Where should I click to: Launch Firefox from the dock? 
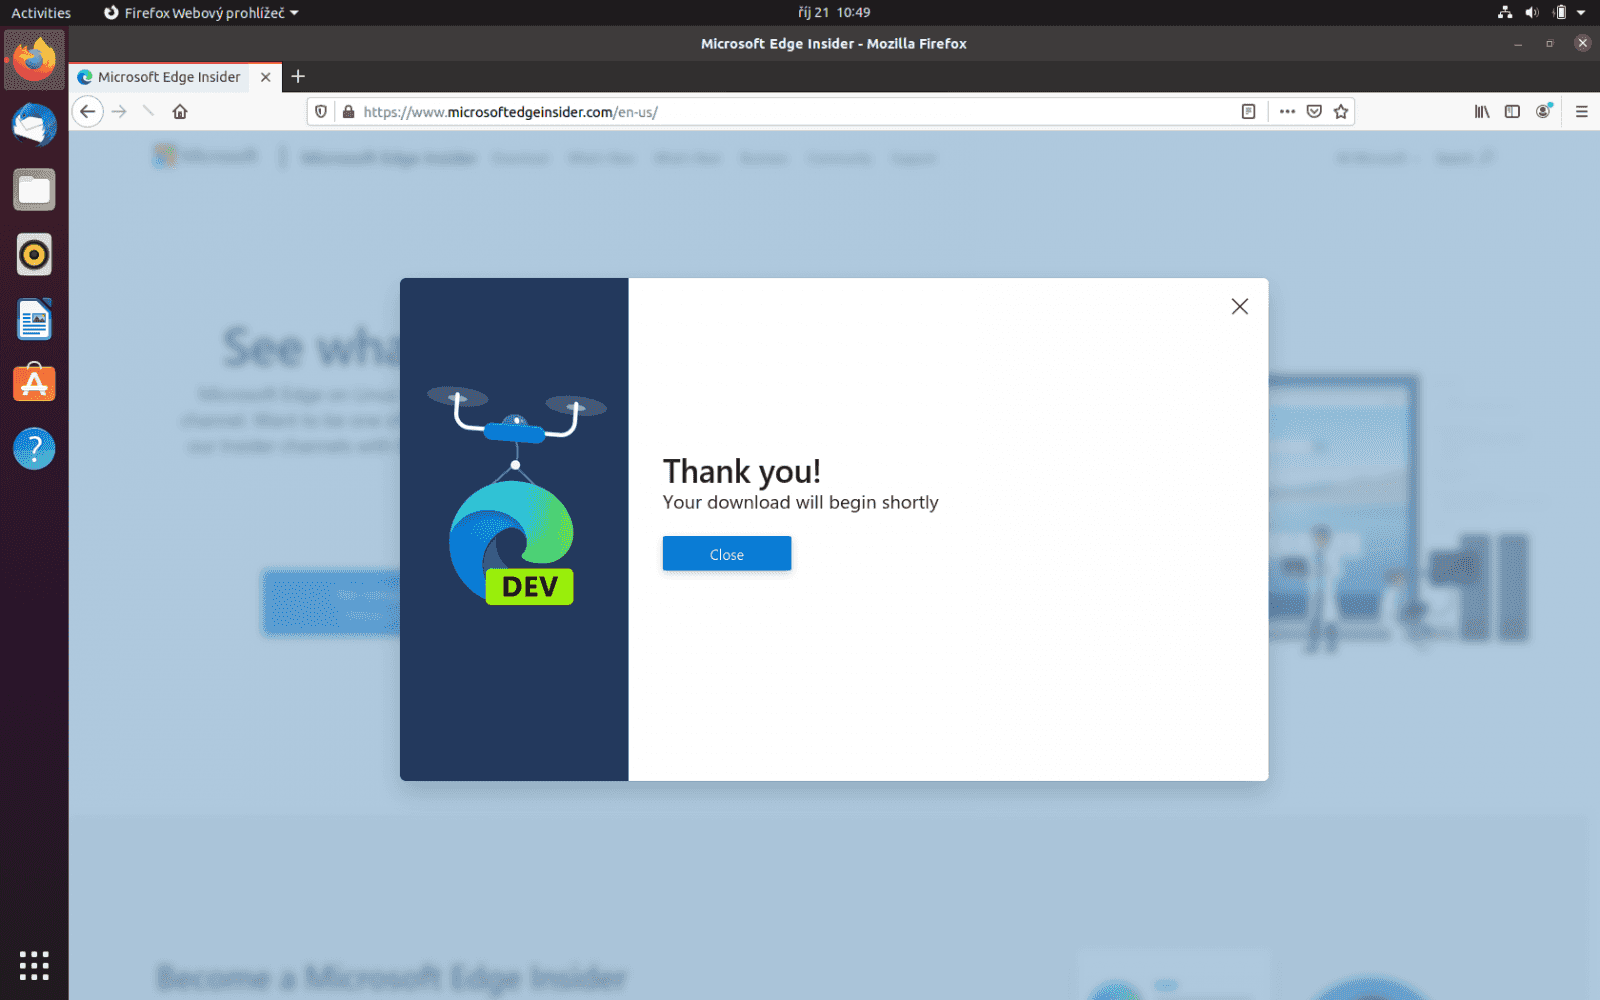(x=34, y=60)
